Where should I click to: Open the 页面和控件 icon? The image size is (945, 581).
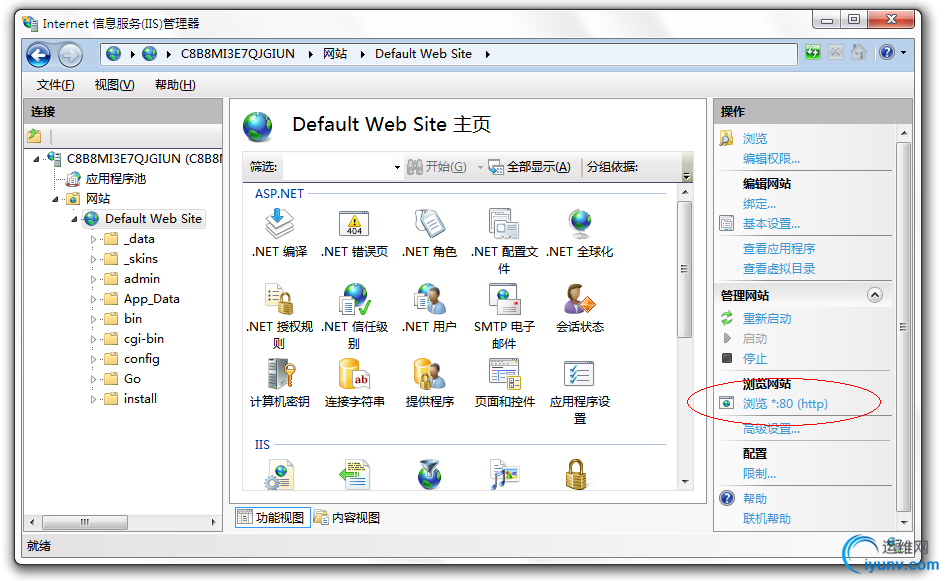click(504, 374)
